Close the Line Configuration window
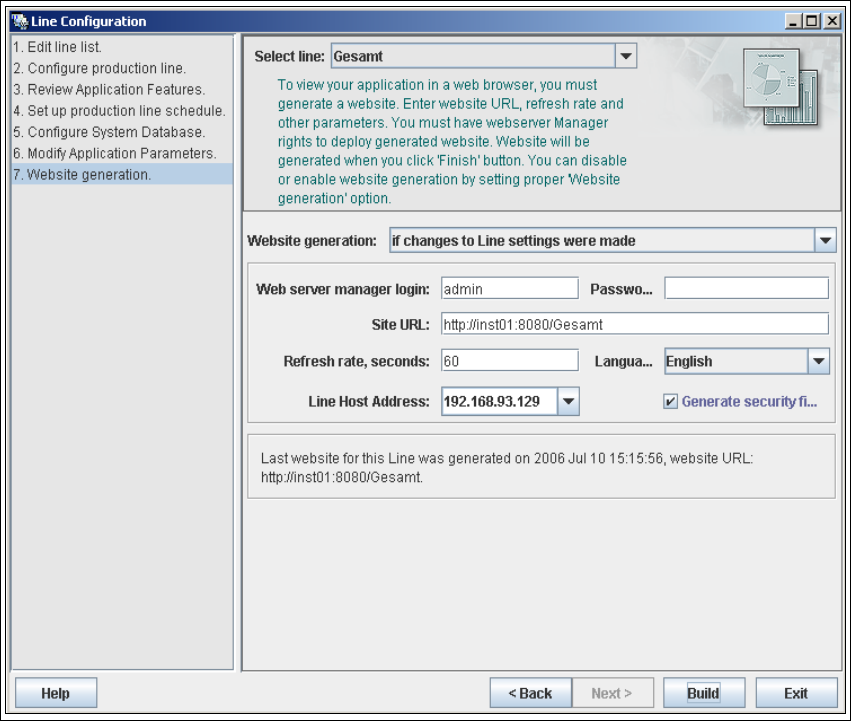Screen dimensions: 851x721 pos(831,21)
